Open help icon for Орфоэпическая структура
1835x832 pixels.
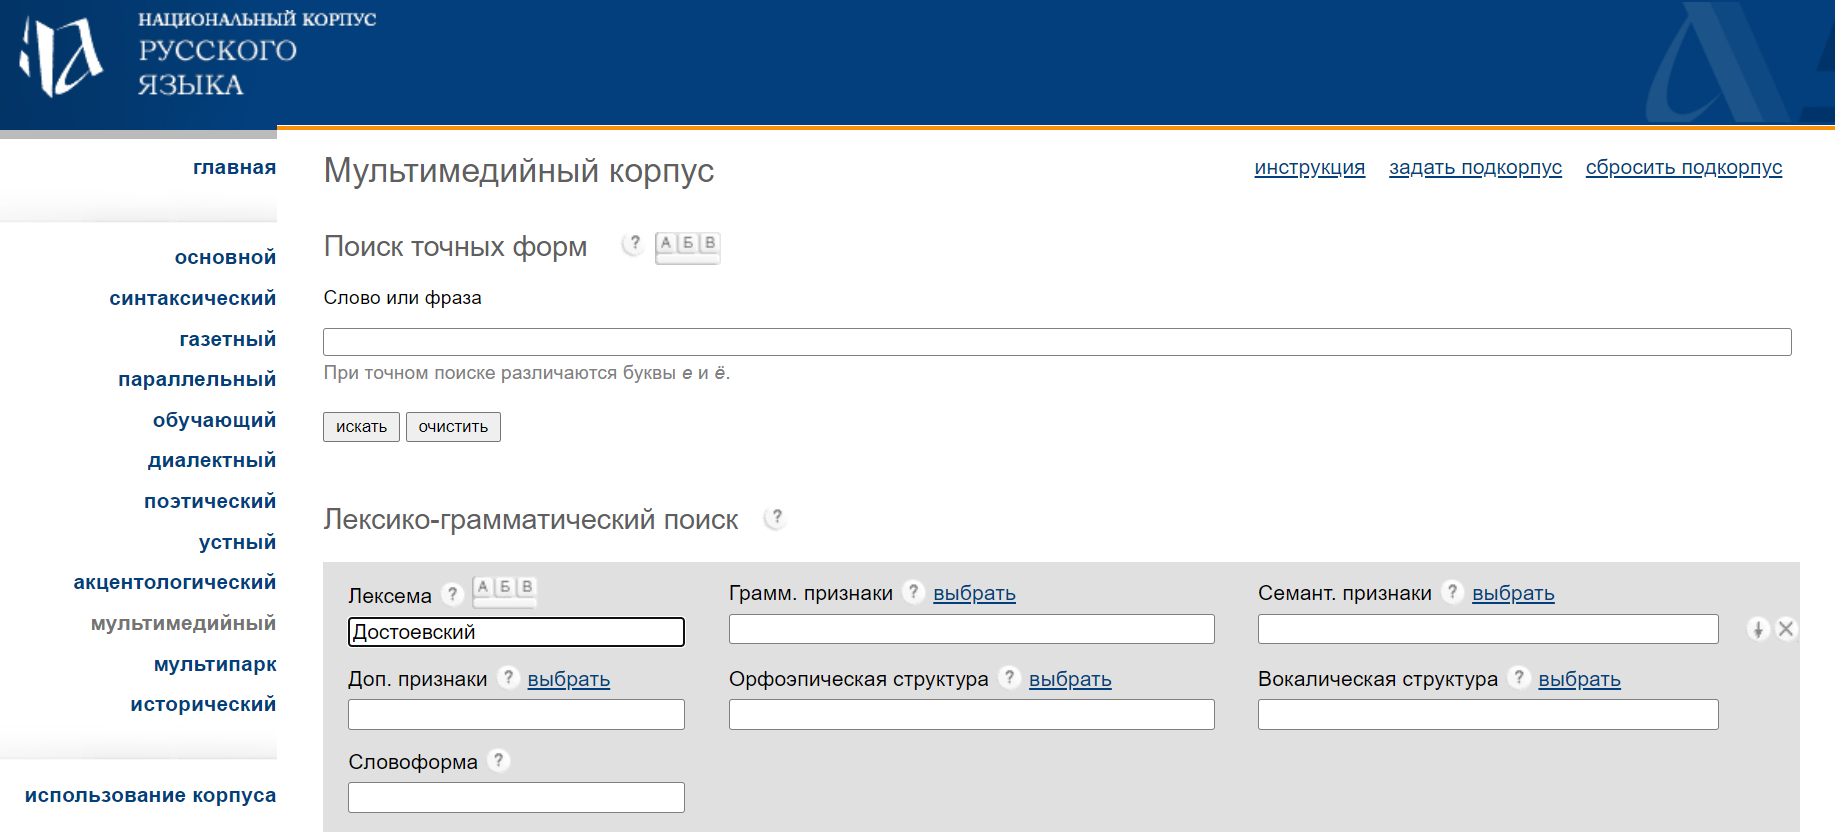pyautogui.click(x=1009, y=677)
